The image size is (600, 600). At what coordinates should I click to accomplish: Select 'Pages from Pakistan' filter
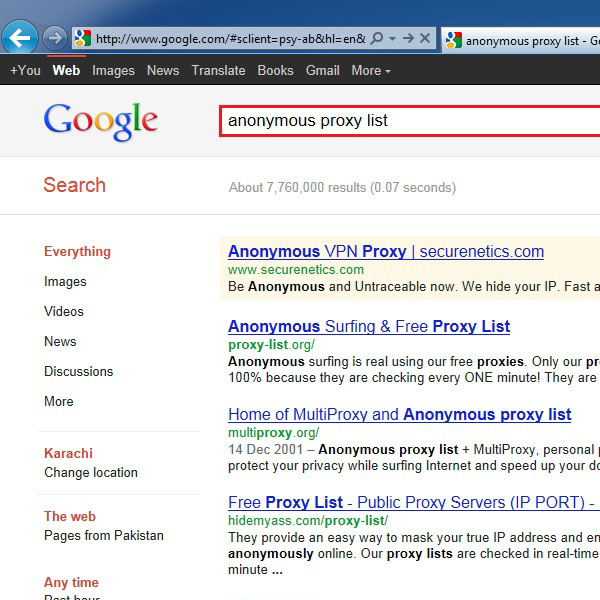click(104, 535)
